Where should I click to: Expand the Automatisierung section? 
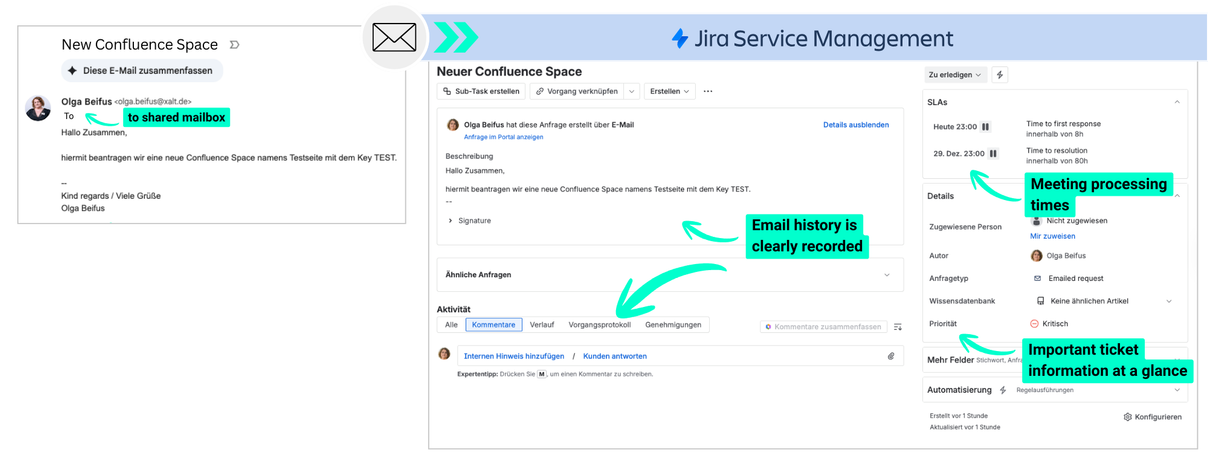pos(1055,390)
